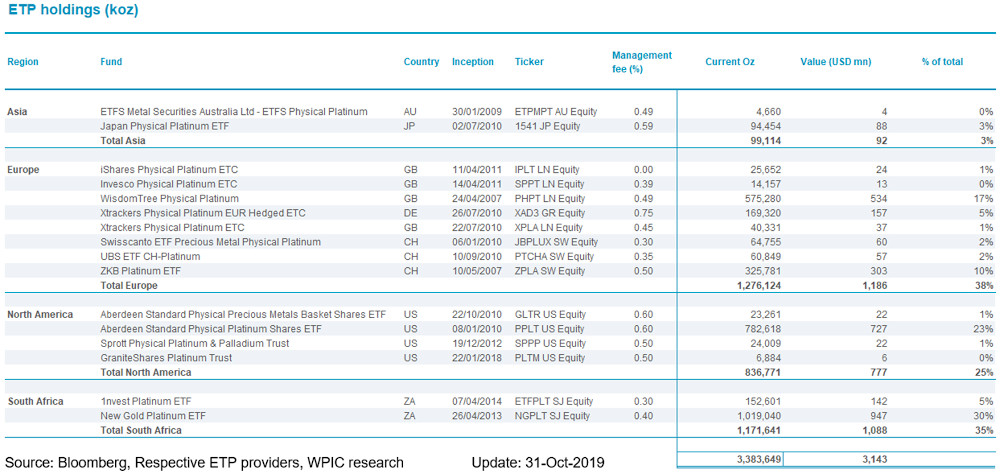
Task: Select the 'Europe' region label
Action: [x=23, y=170]
